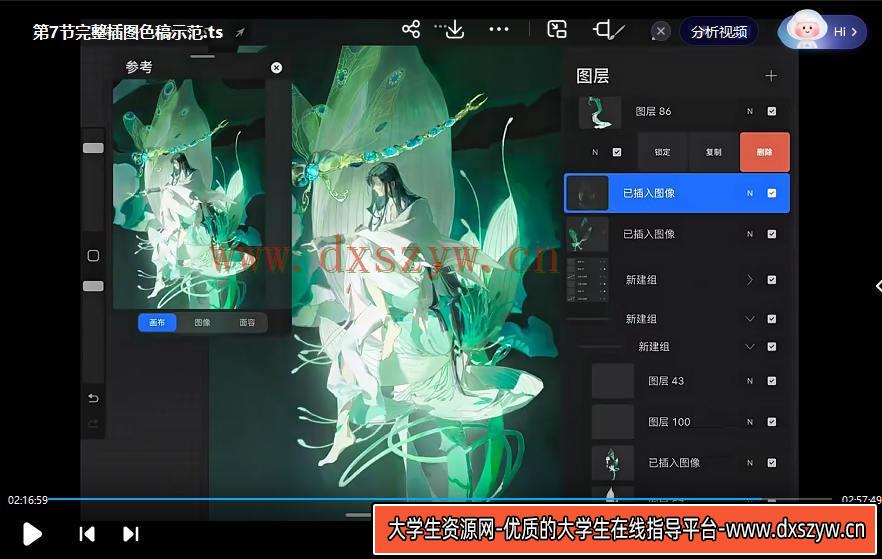The width and height of the screenshot is (882, 559).
Task: Open blend mode N of 图层 43
Action: 750,381
